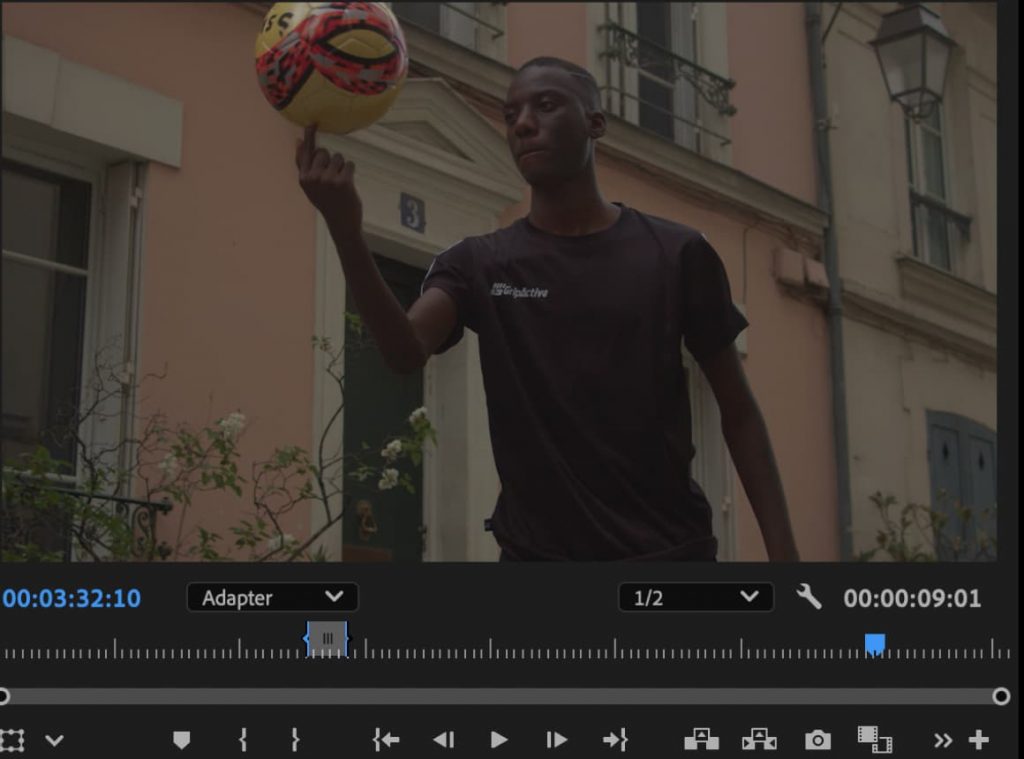The image size is (1024, 759).
Task: Open monitor settings wrench icon
Action: click(x=808, y=597)
